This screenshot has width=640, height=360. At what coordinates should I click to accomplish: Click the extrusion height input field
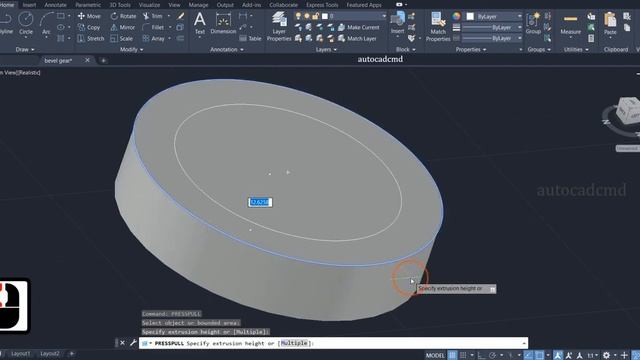pyautogui.click(x=260, y=202)
